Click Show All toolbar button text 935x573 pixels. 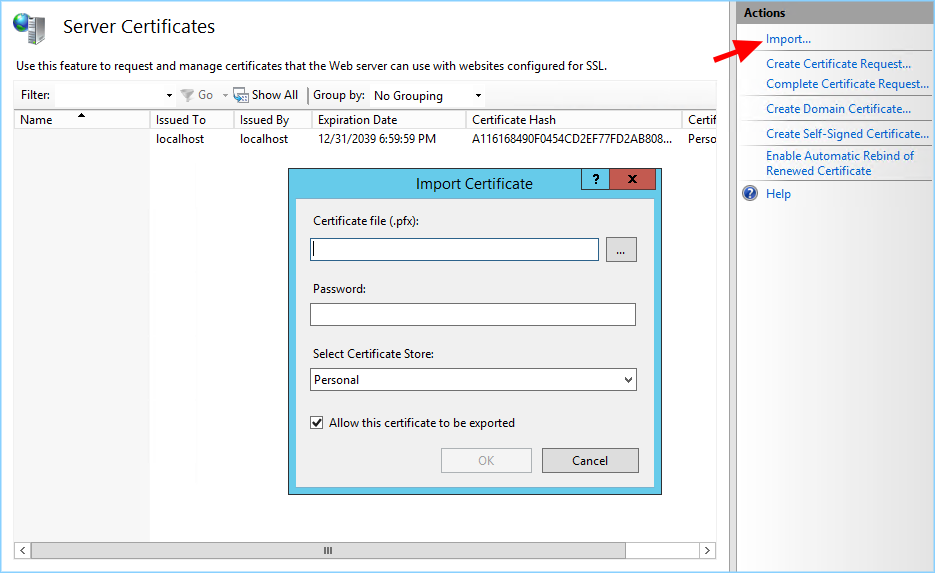275,95
